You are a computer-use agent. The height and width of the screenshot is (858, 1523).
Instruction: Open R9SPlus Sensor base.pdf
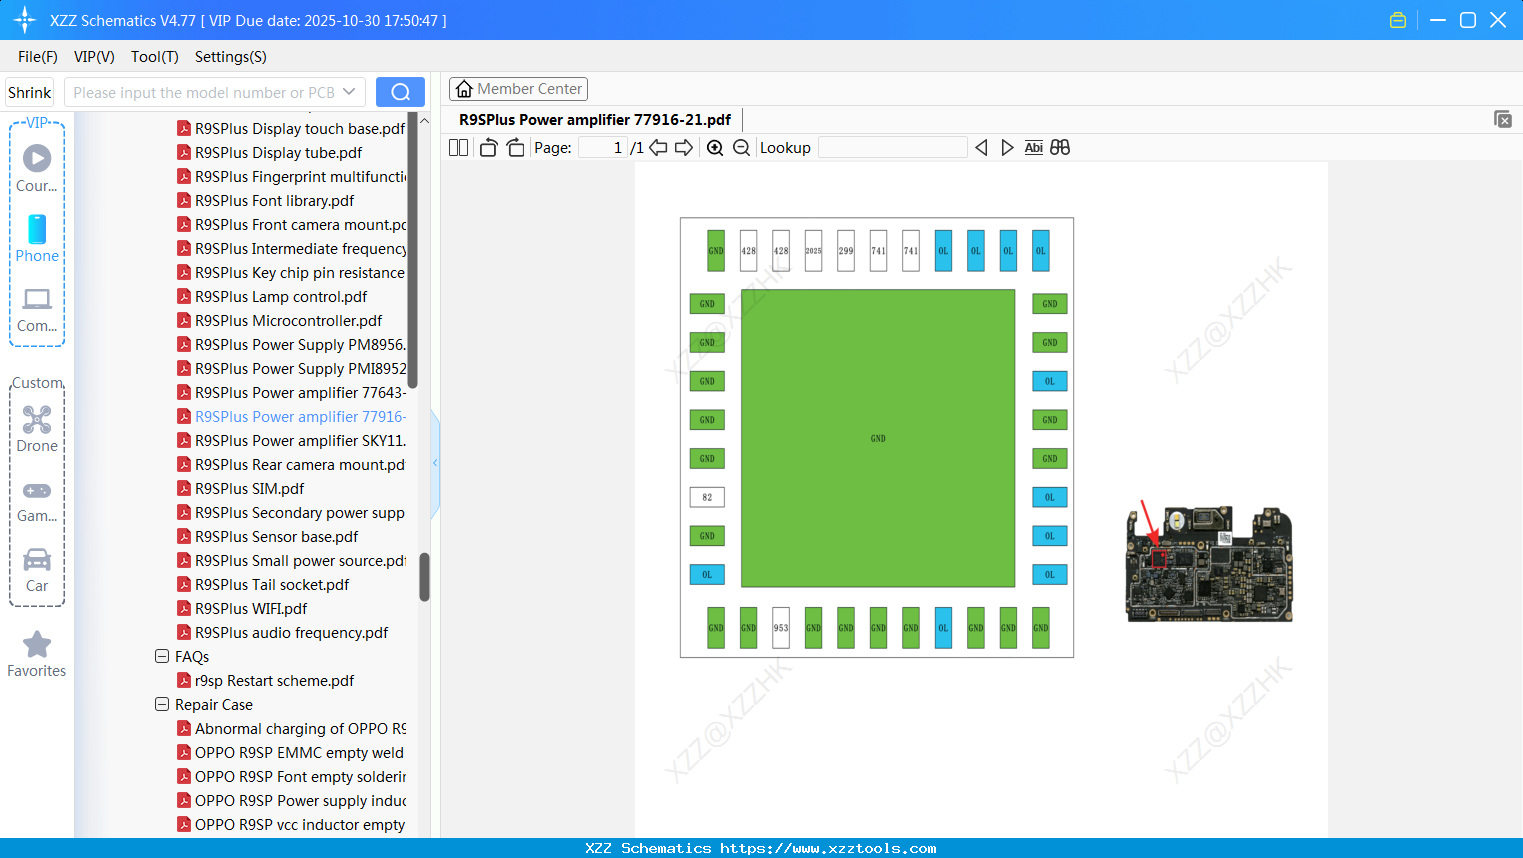coord(267,537)
